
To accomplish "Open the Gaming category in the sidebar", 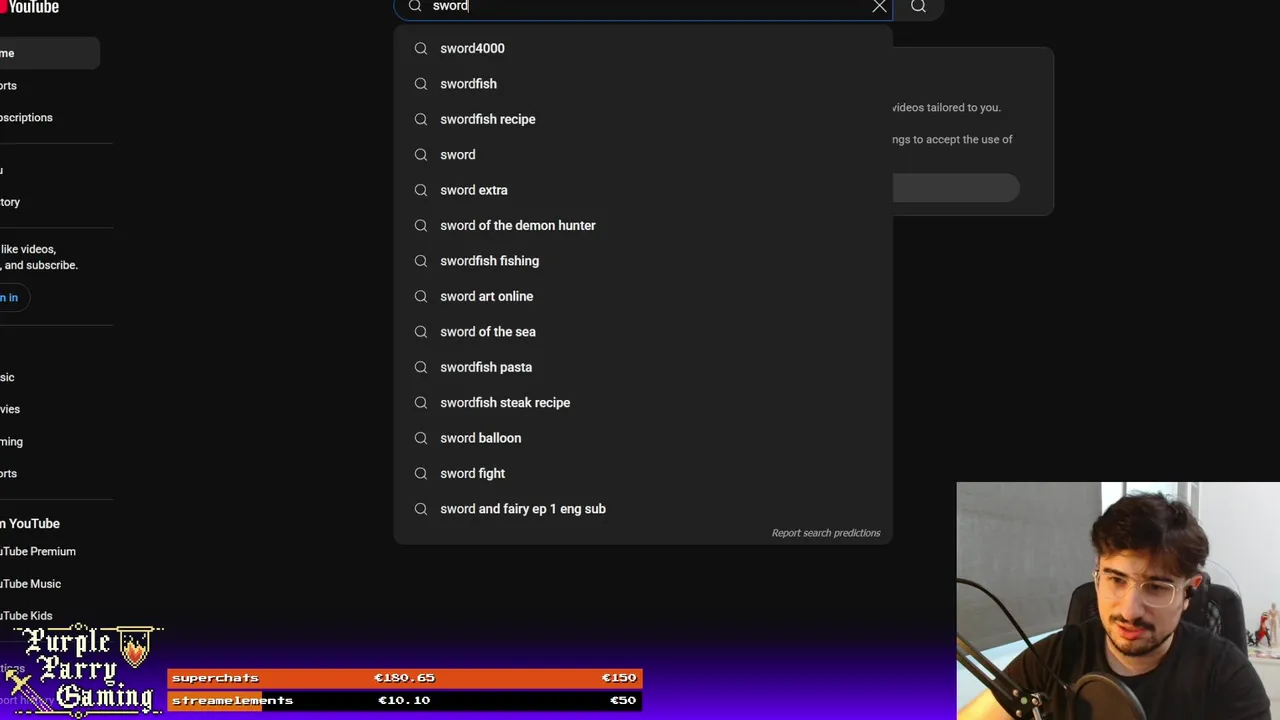I will 12,441.
